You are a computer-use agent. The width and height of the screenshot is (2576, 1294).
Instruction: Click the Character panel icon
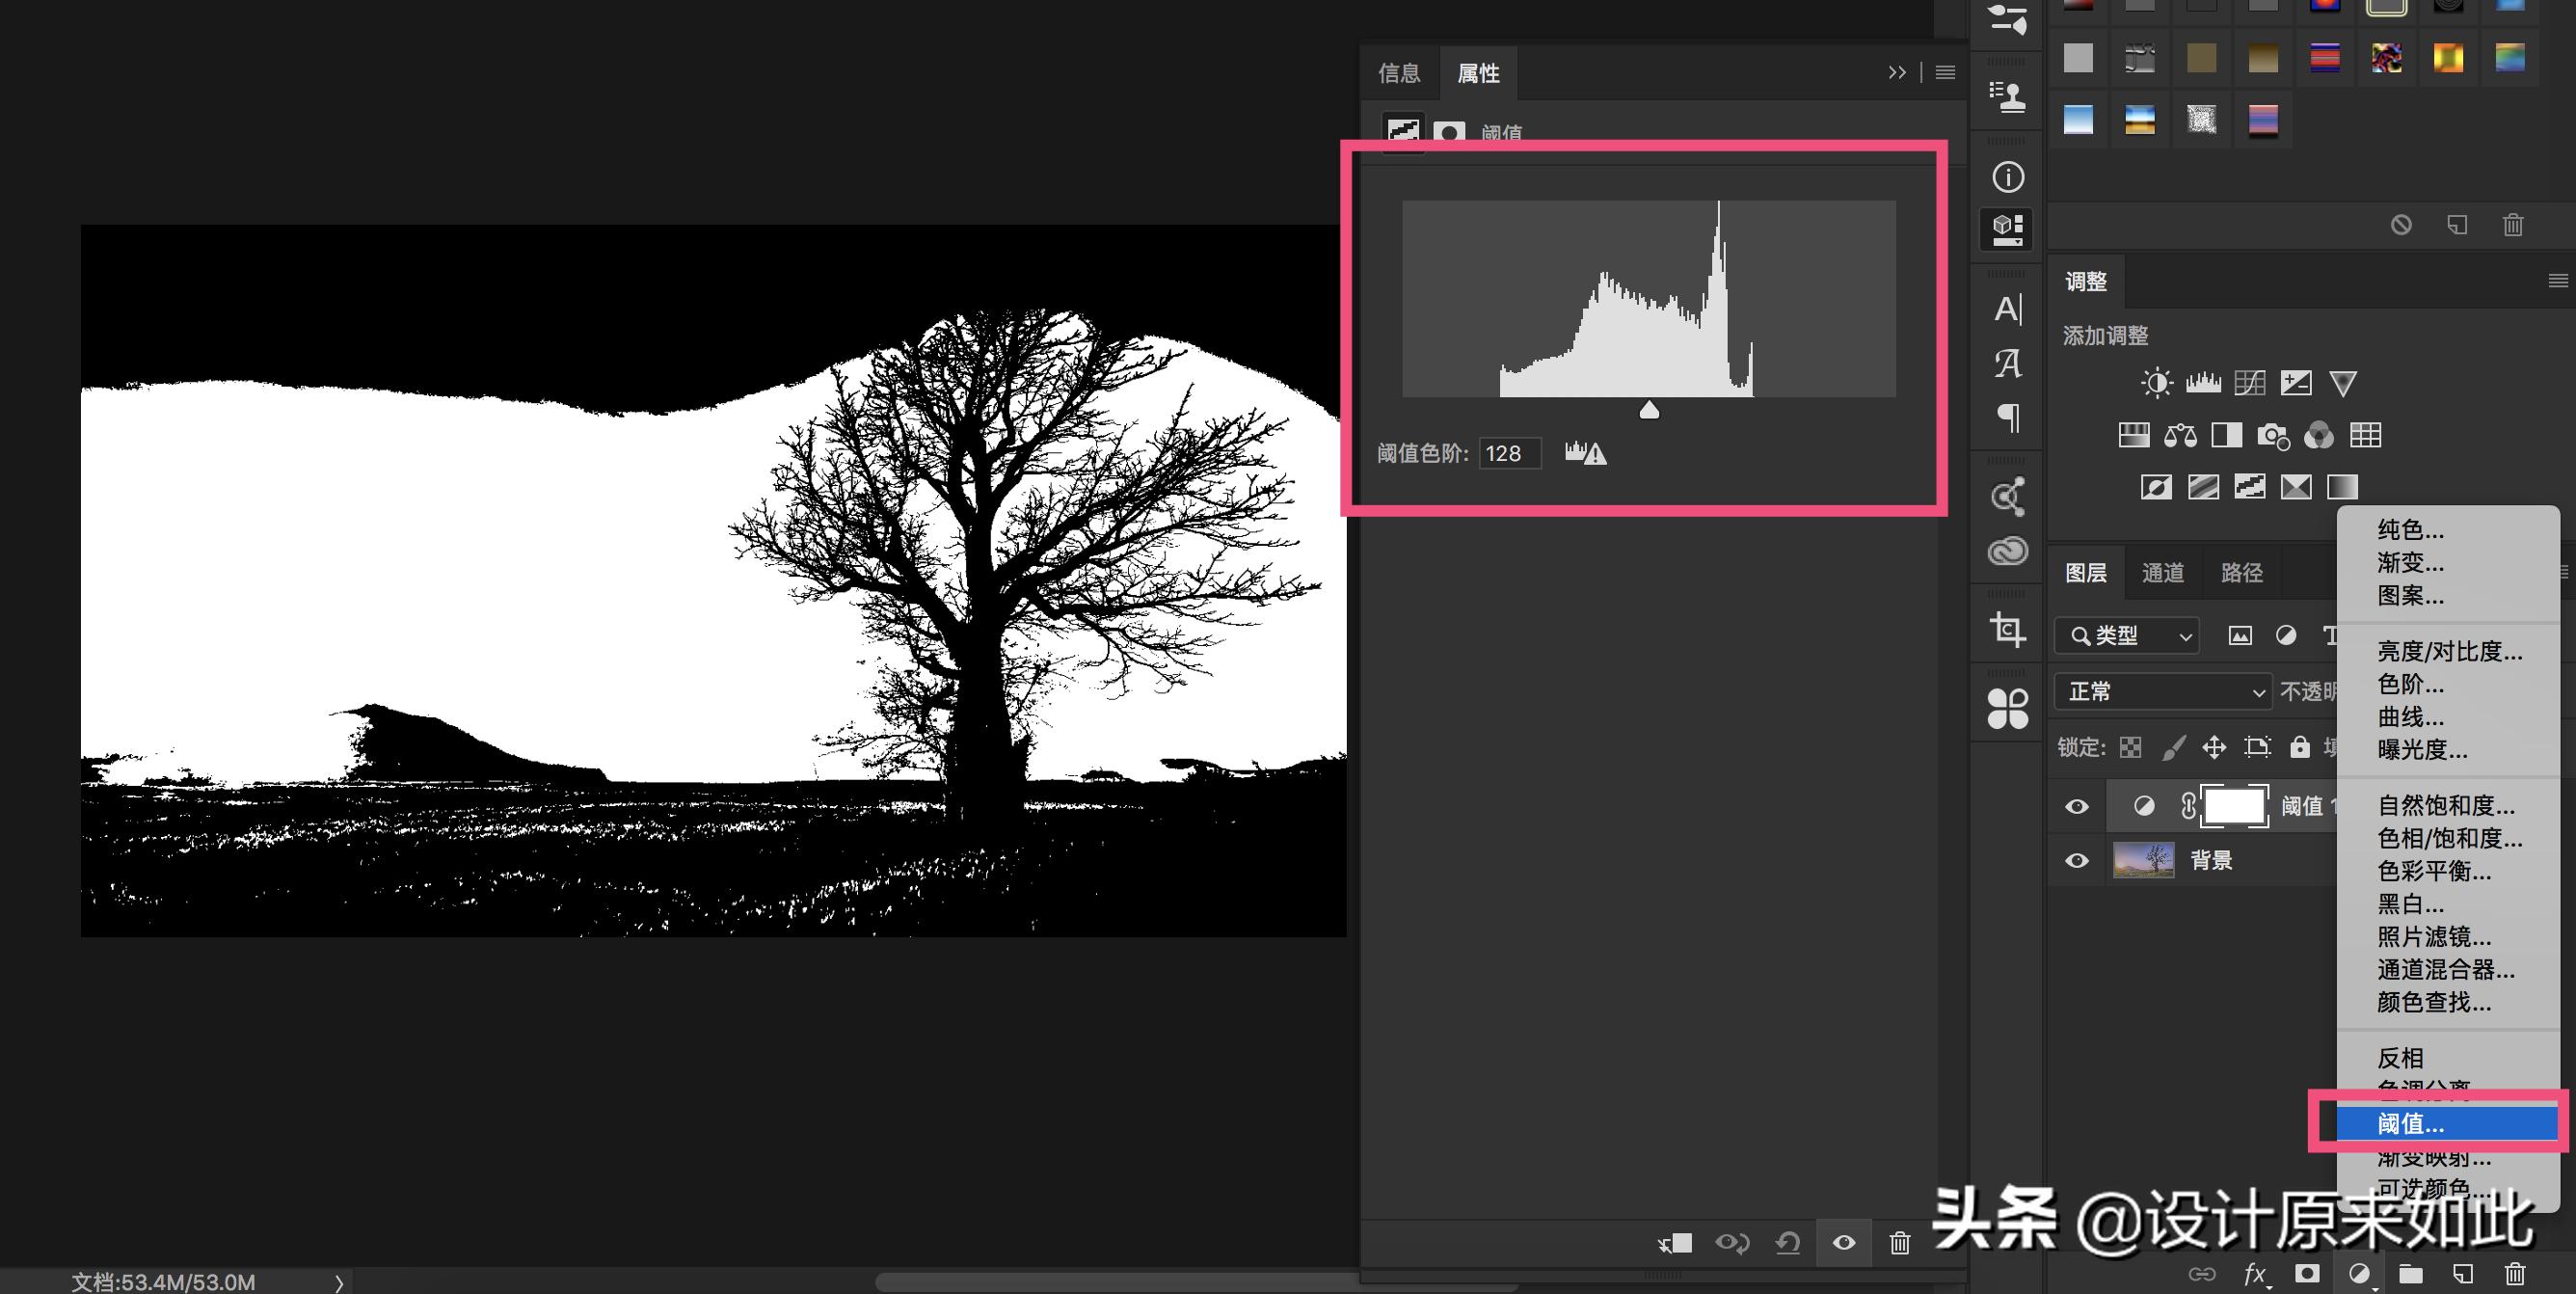pyautogui.click(x=2007, y=309)
